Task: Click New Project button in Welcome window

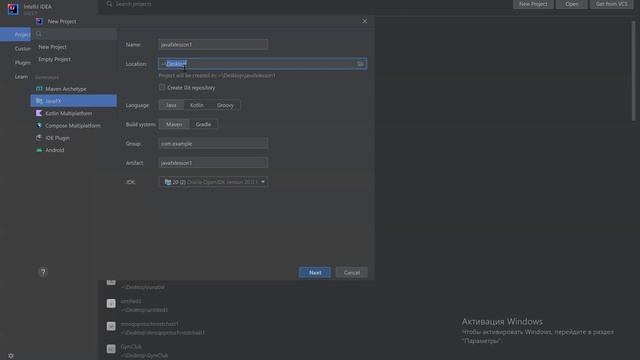Action: 533,4
